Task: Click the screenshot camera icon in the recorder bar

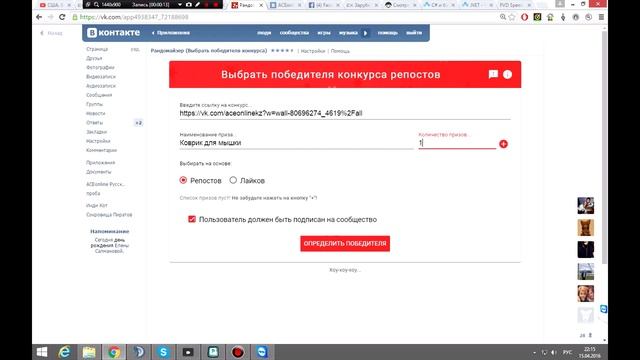Action: [189, 4]
